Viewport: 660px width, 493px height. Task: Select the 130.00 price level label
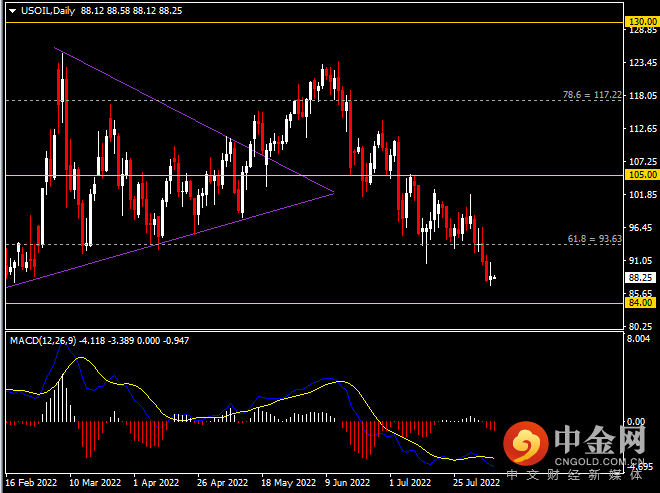coord(641,21)
